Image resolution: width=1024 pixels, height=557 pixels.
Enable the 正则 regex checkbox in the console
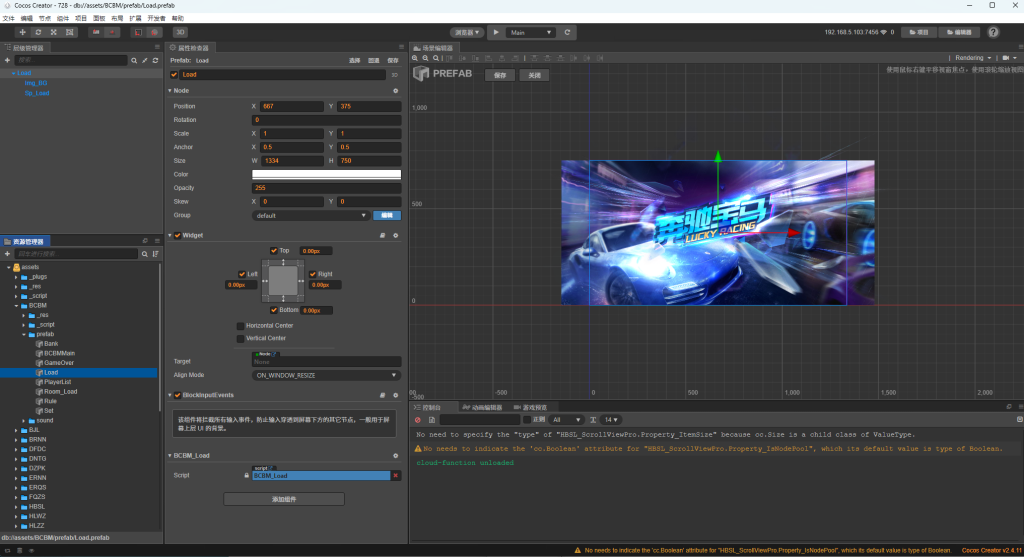527,420
